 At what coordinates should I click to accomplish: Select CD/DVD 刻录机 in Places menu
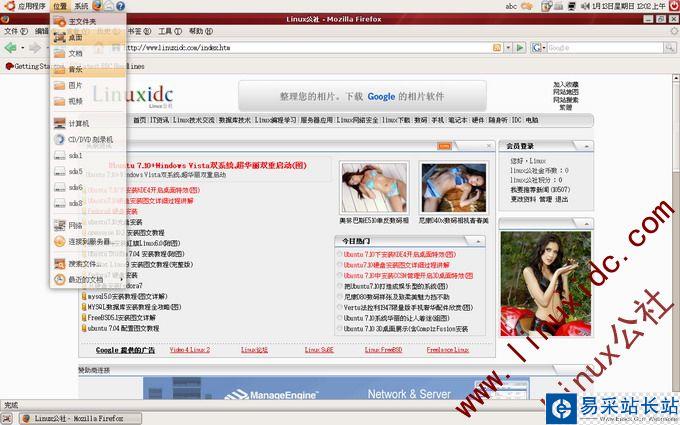coord(88,139)
